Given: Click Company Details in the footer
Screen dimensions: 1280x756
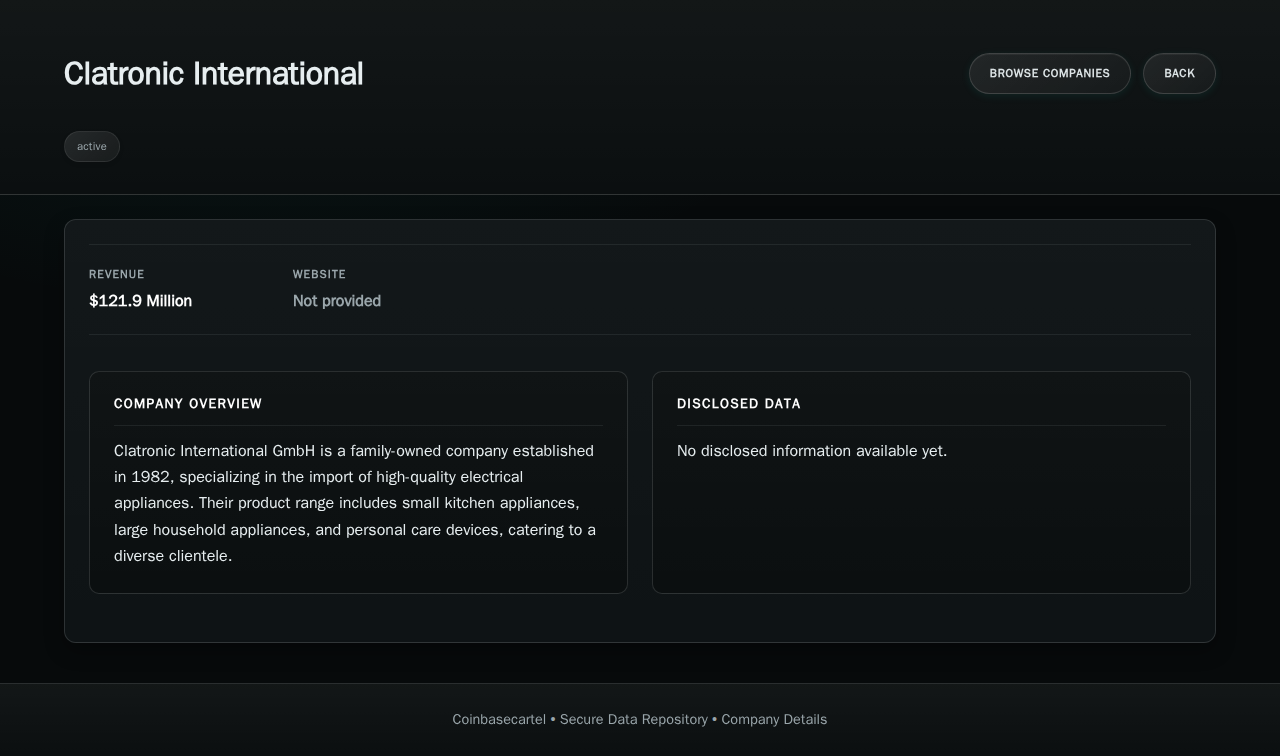Looking at the screenshot, I should pyautogui.click(x=774, y=720).
